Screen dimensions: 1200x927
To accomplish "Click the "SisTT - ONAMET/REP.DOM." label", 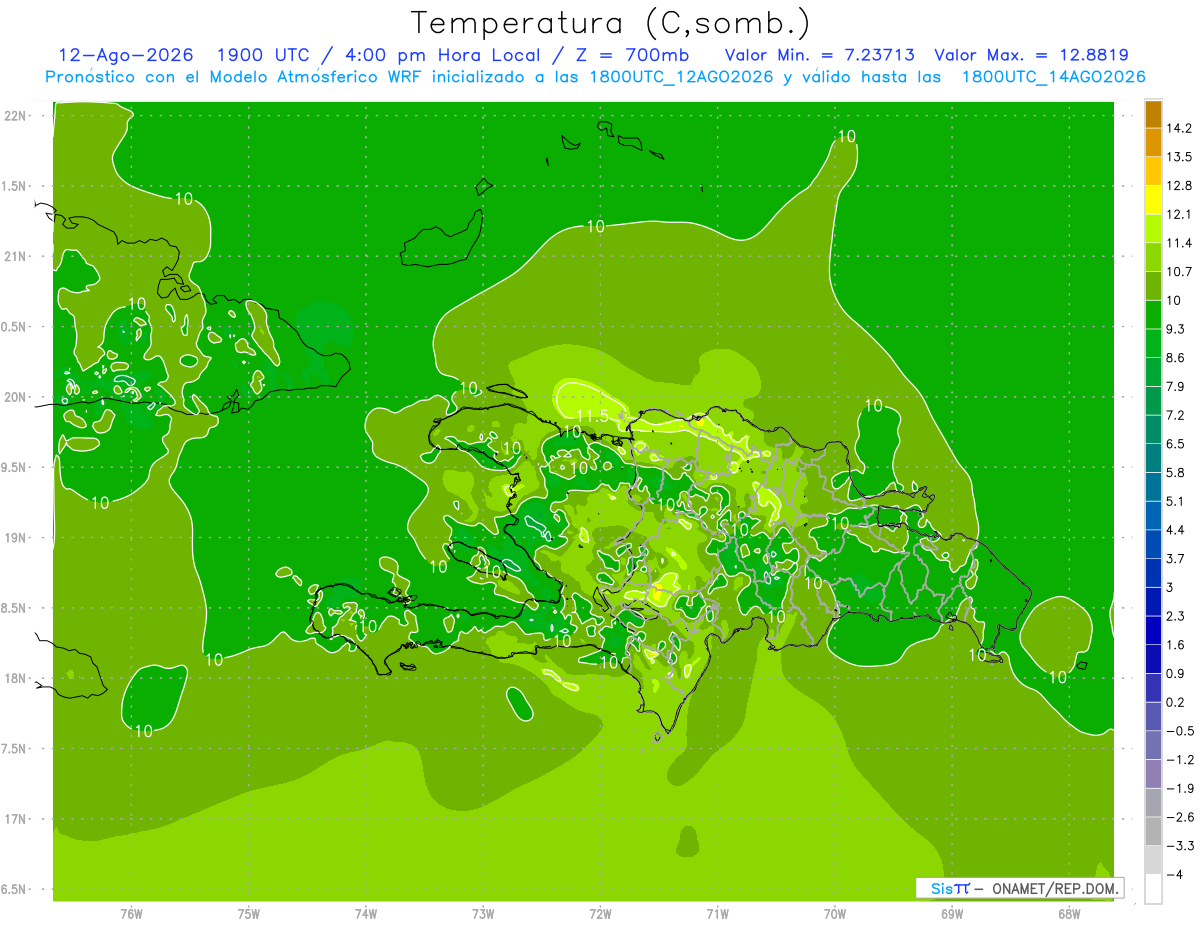I will [x=1020, y=888].
